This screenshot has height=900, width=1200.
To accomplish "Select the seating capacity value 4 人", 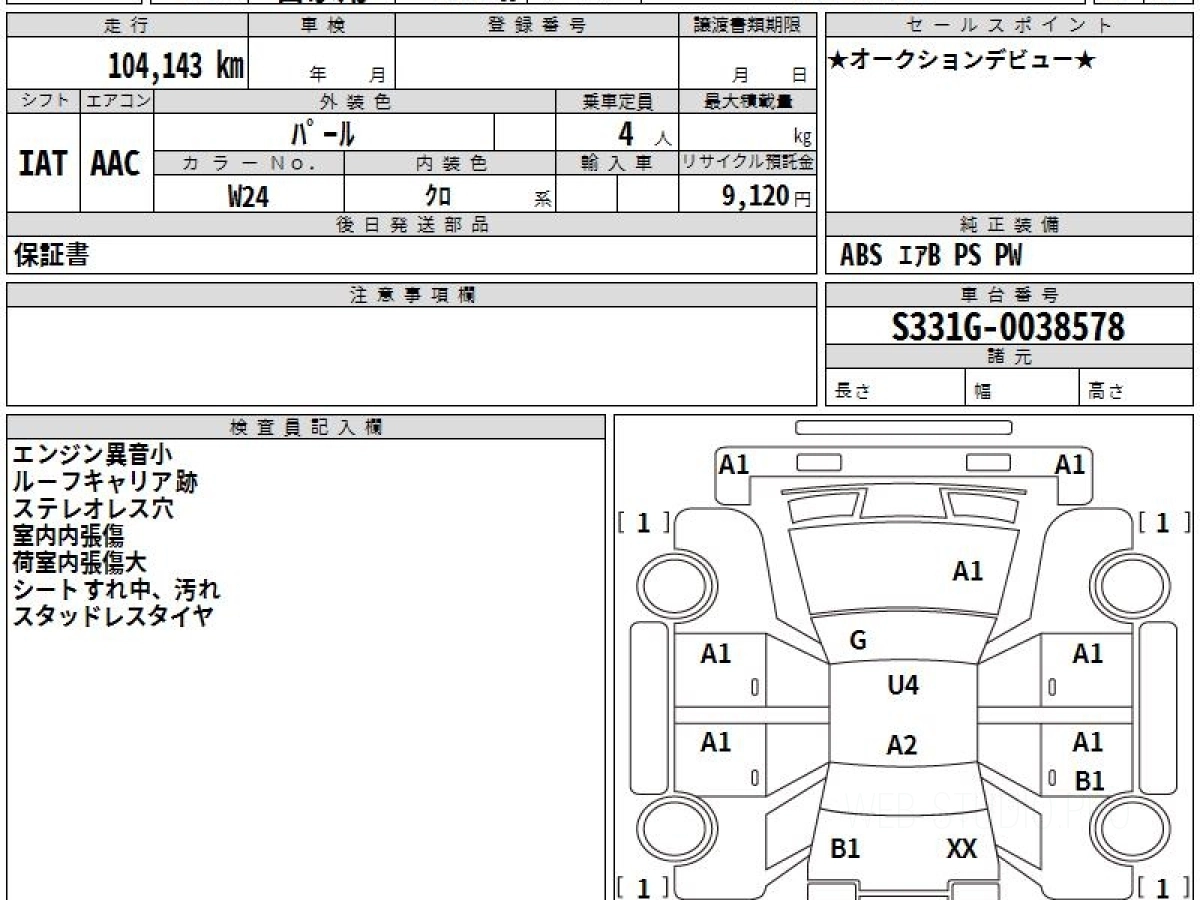I will (x=644, y=134).
